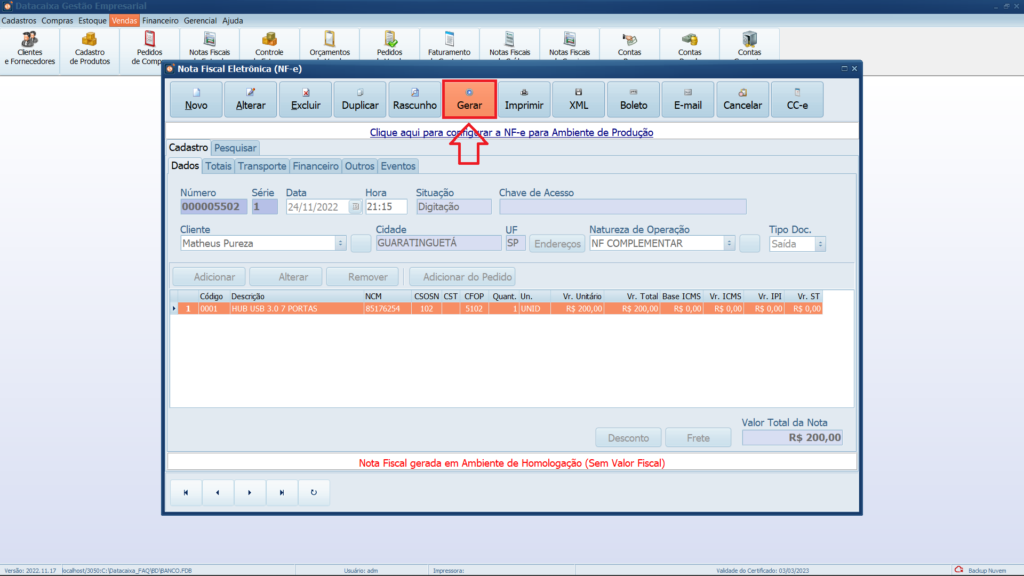This screenshot has height=576, width=1024.
Task: Click the Duplicar toolbar button
Action: [360, 100]
